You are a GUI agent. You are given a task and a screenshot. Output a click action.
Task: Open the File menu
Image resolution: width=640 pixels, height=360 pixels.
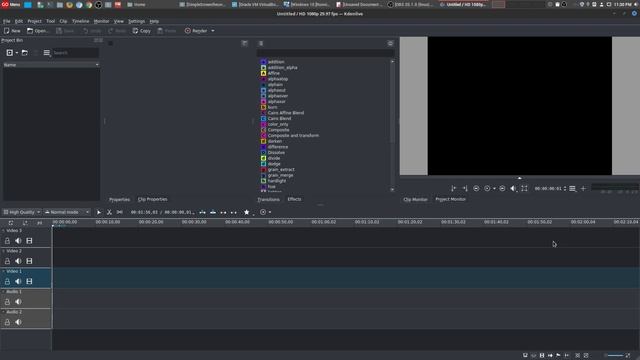(x=7, y=21)
